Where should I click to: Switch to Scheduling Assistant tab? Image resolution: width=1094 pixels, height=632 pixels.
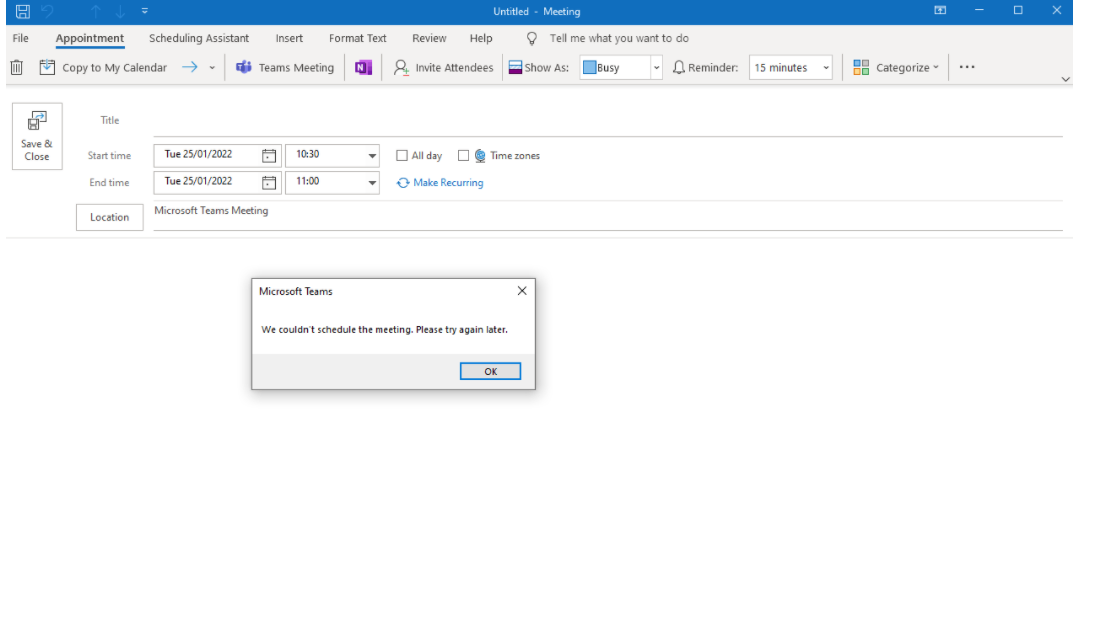[199, 38]
